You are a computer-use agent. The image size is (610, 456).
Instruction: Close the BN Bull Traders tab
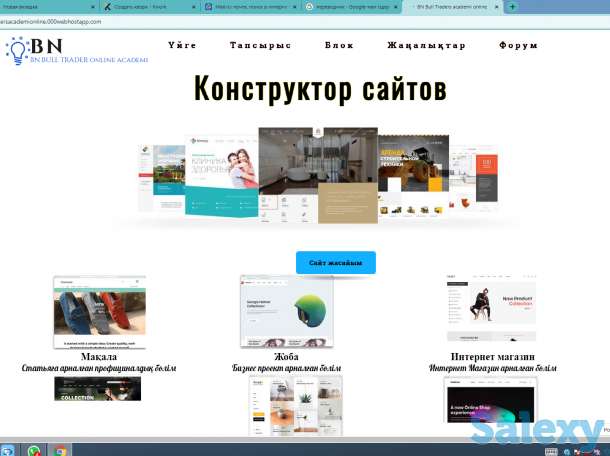[496, 7]
